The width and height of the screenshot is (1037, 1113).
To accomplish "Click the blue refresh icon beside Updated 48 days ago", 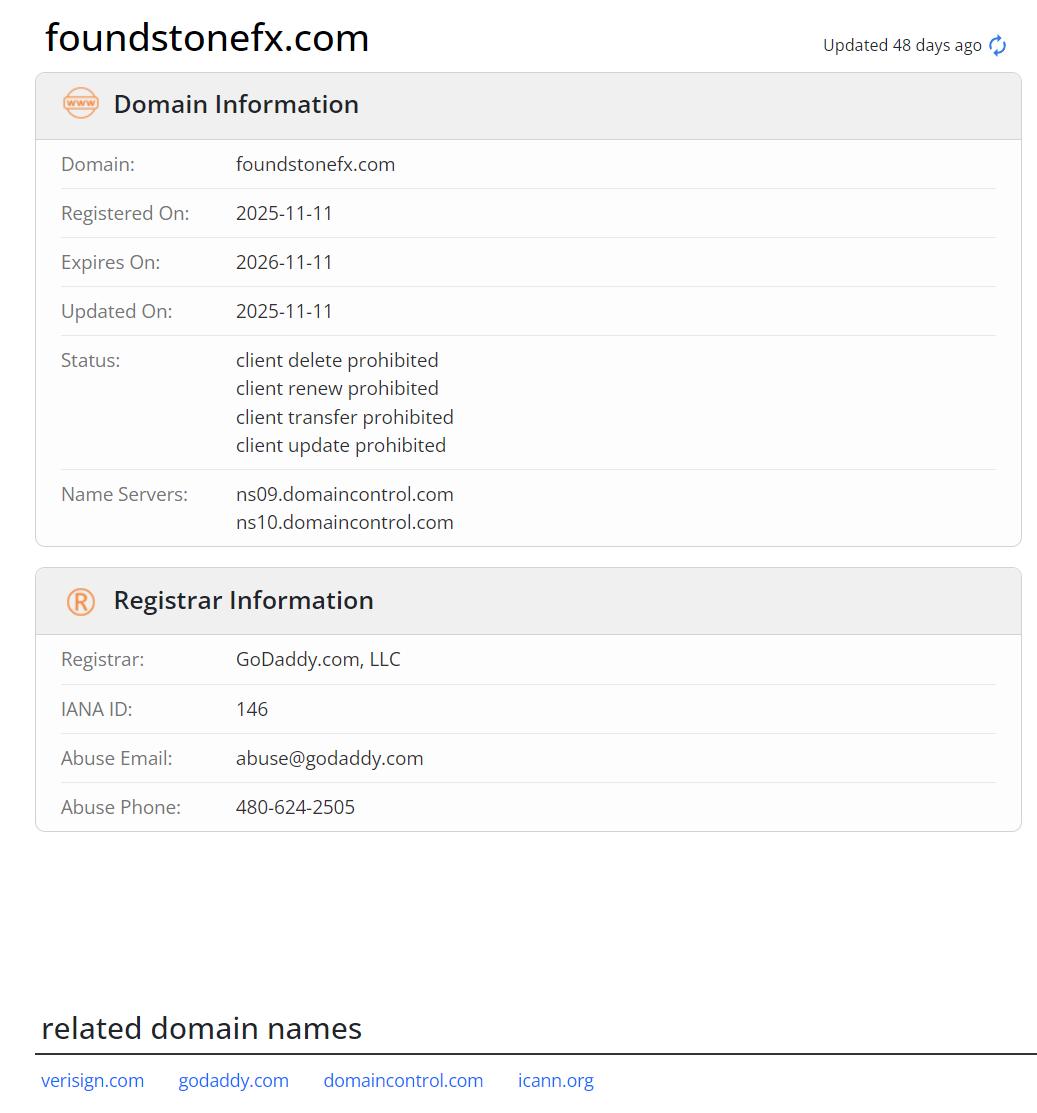I will pos(997,45).
